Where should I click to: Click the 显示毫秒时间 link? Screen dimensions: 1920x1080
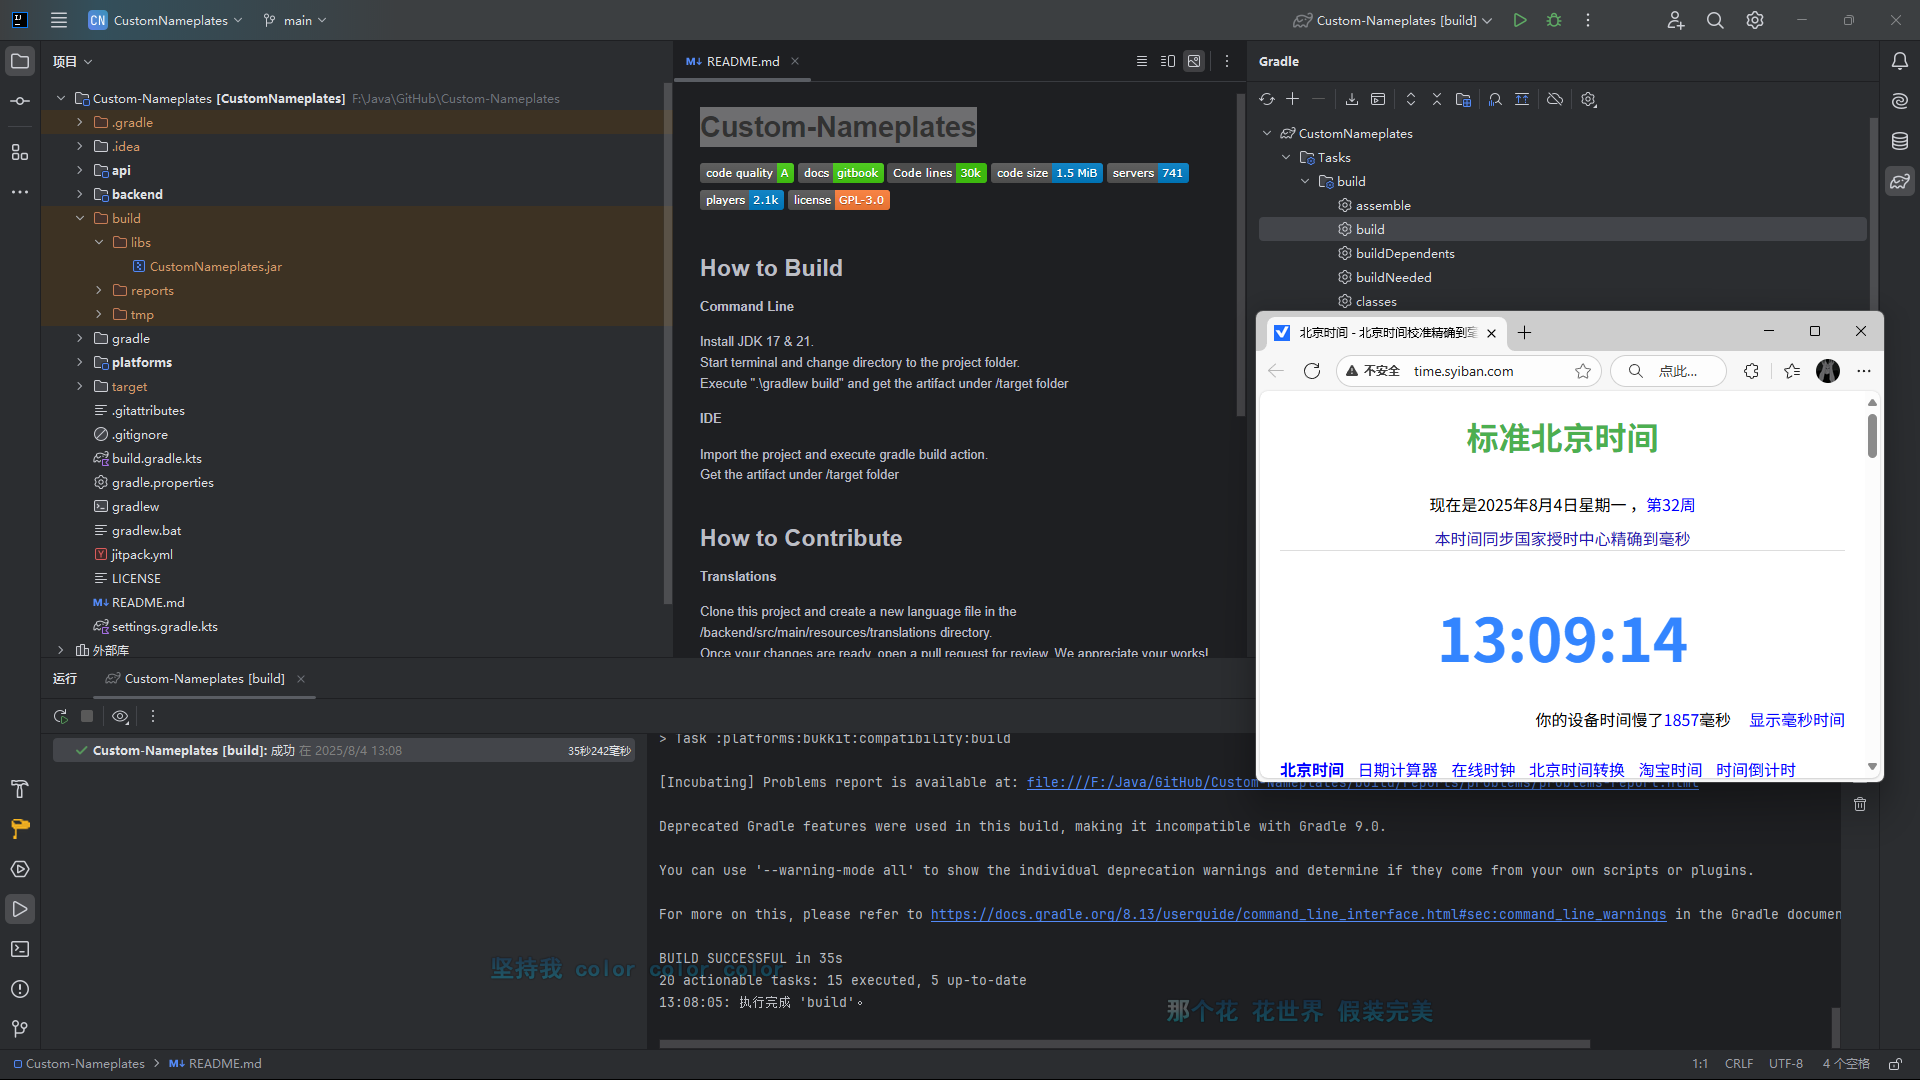[x=1796, y=720]
